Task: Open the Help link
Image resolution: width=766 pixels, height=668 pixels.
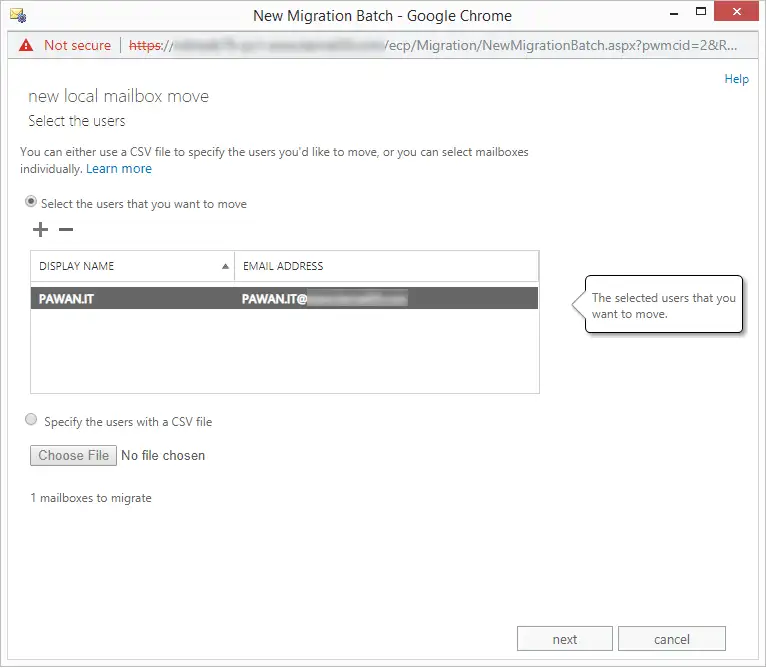Action: 736,79
